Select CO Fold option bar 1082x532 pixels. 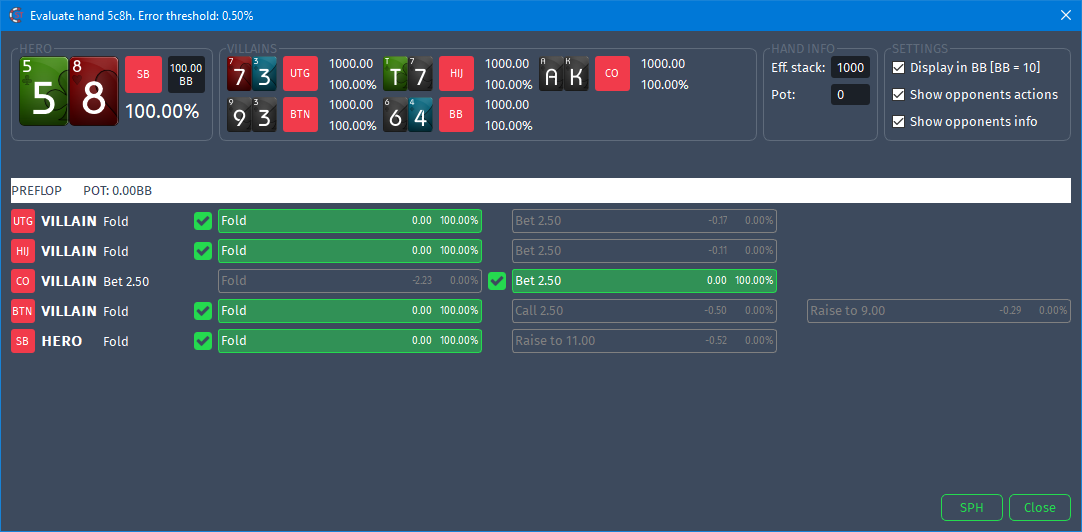click(x=350, y=281)
